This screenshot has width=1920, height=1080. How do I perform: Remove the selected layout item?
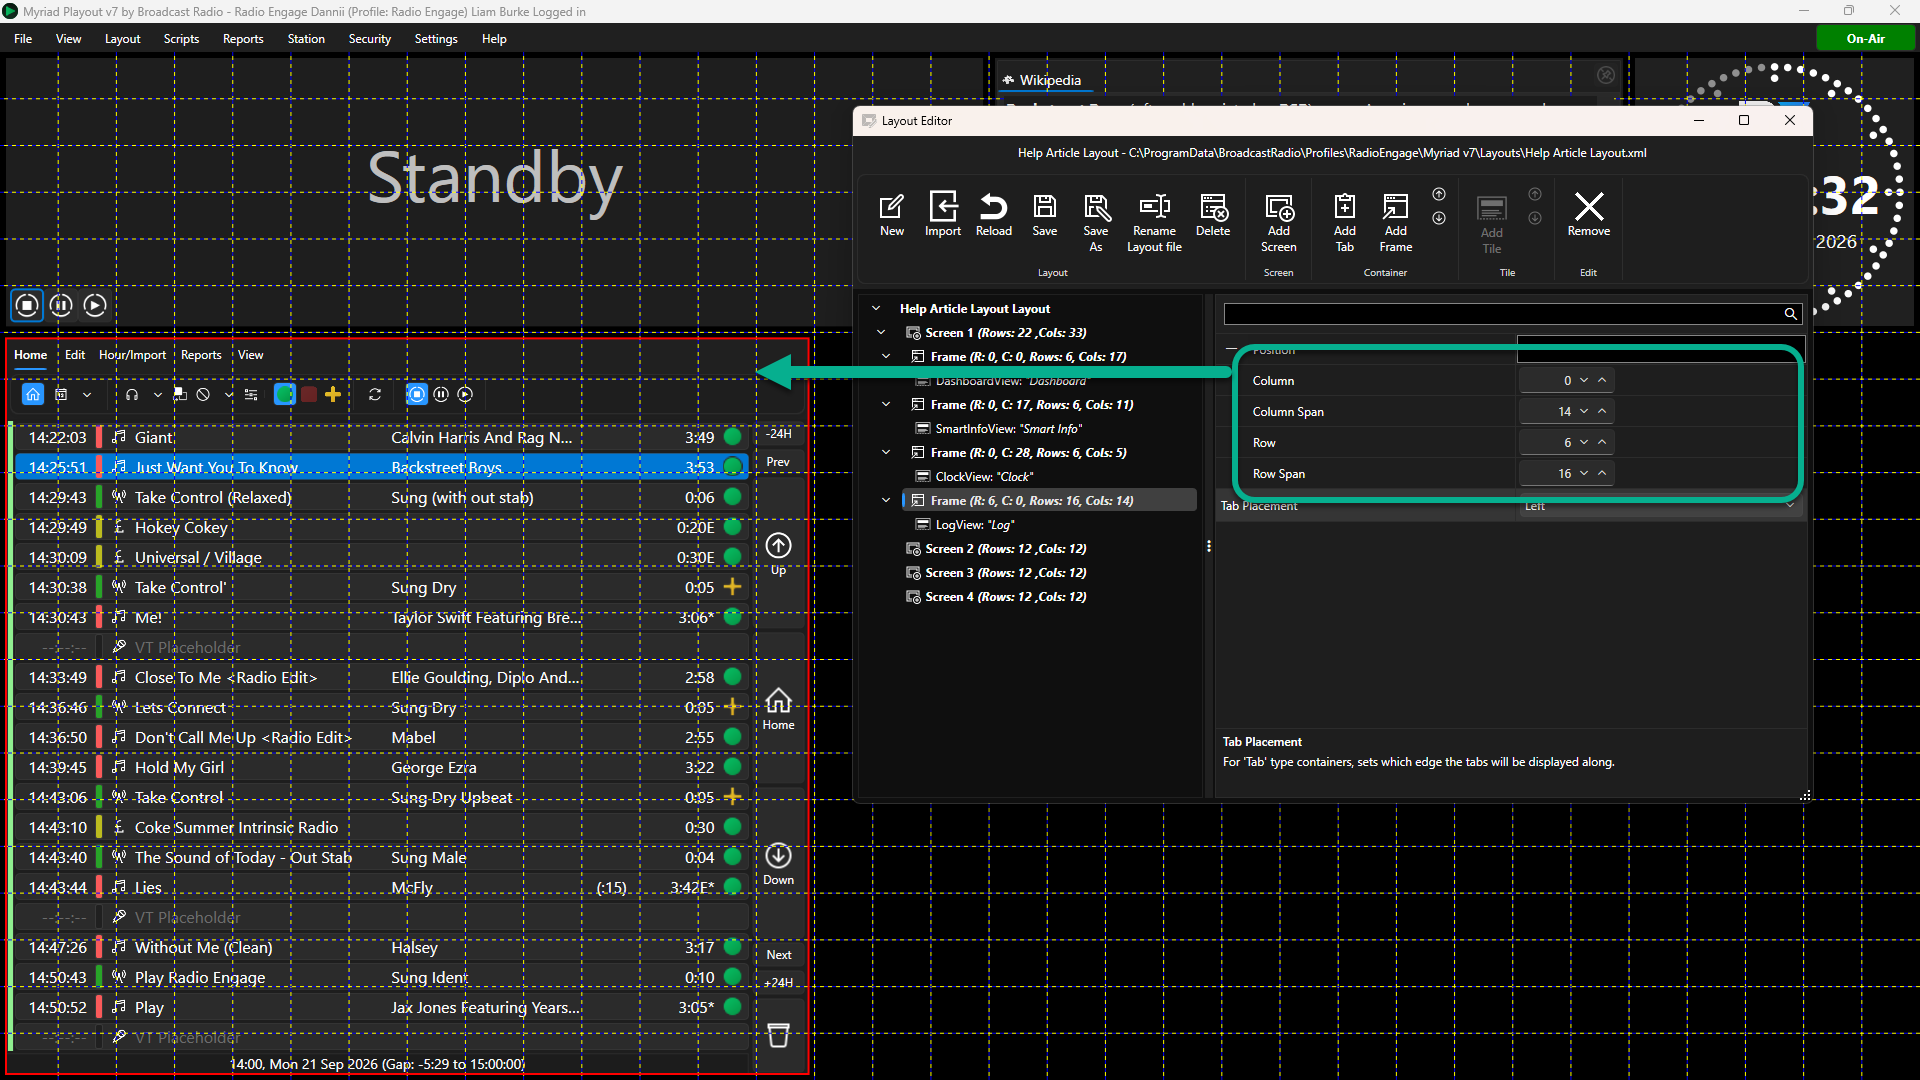tap(1589, 214)
